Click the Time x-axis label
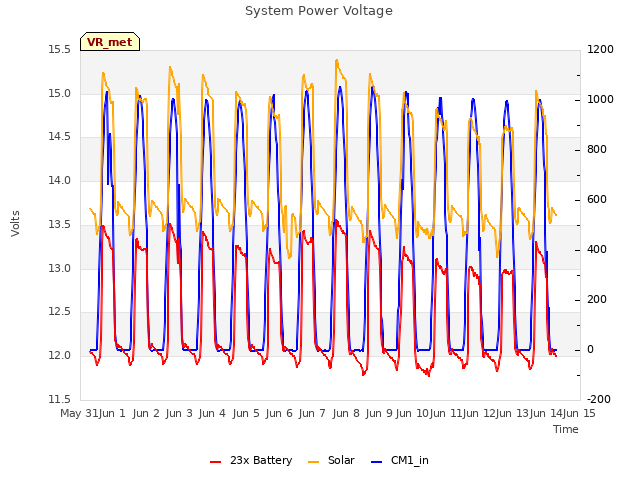640x480 pixels. coord(566,429)
